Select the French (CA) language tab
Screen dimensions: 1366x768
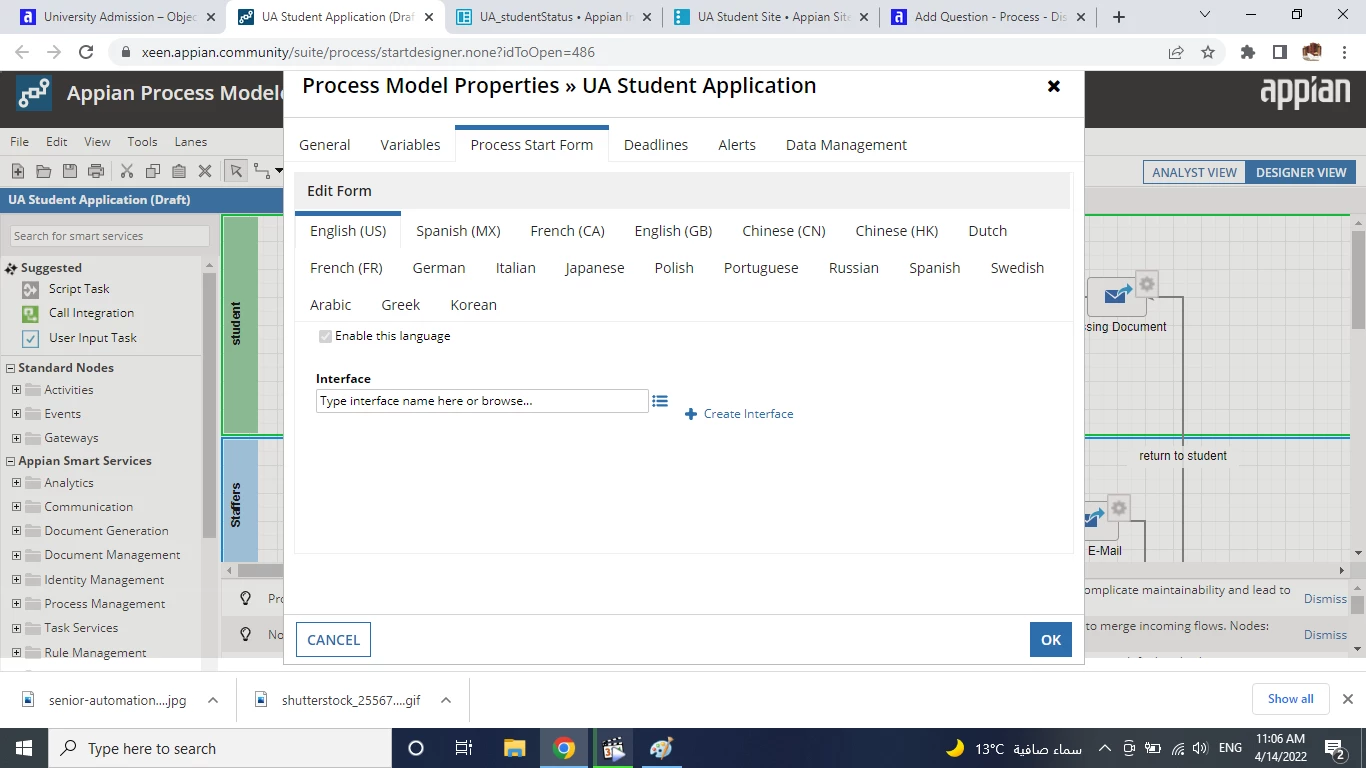pyautogui.click(x=568, y=231)
